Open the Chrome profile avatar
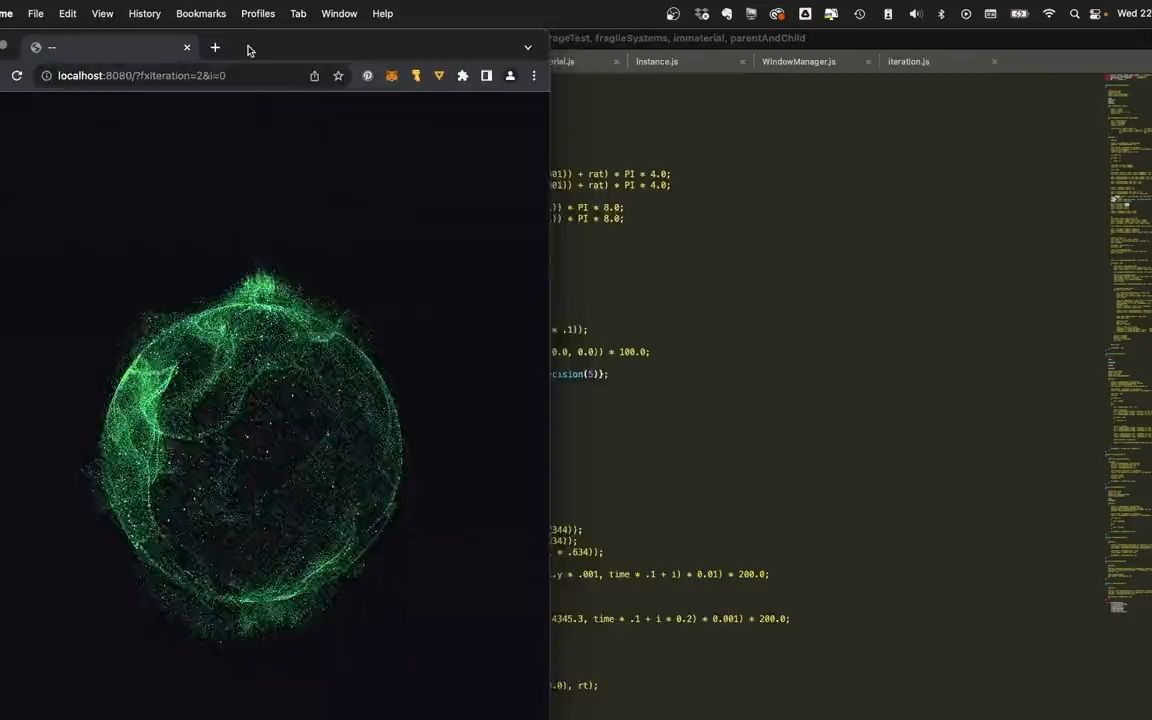The image size is (1152, 720). [x=510, y=76]
